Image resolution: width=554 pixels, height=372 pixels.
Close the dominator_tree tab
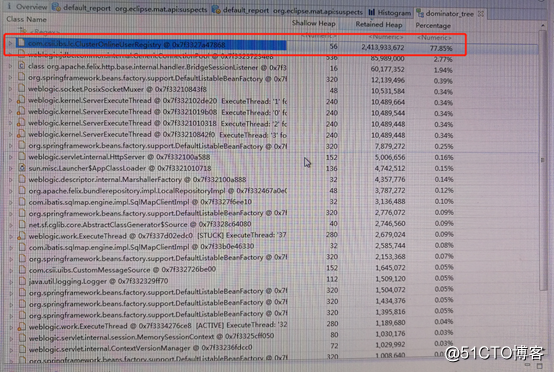(x=481, y=14)
